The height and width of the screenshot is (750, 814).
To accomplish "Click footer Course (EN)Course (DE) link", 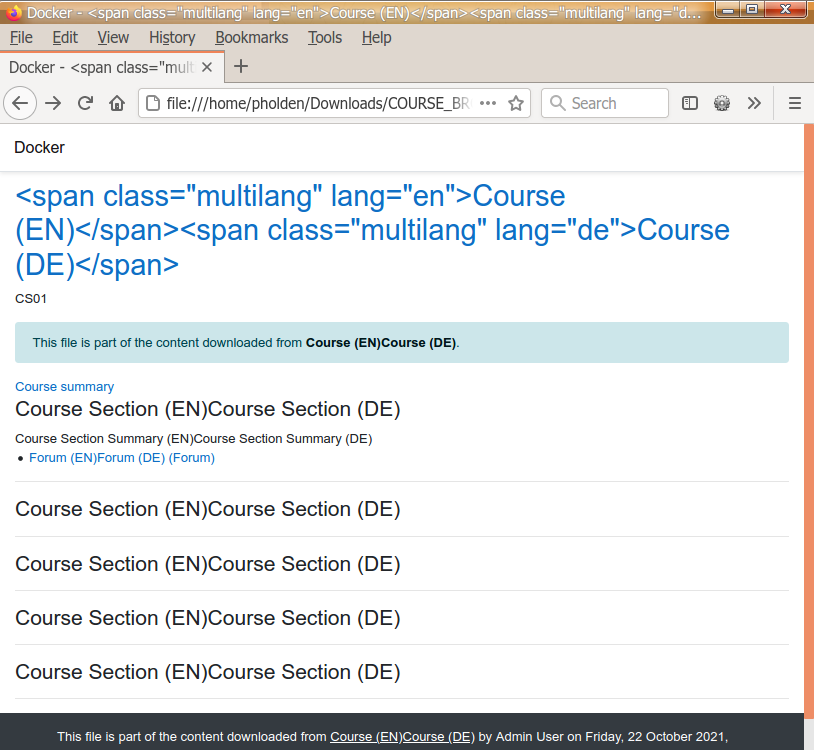I will (402, 737).
